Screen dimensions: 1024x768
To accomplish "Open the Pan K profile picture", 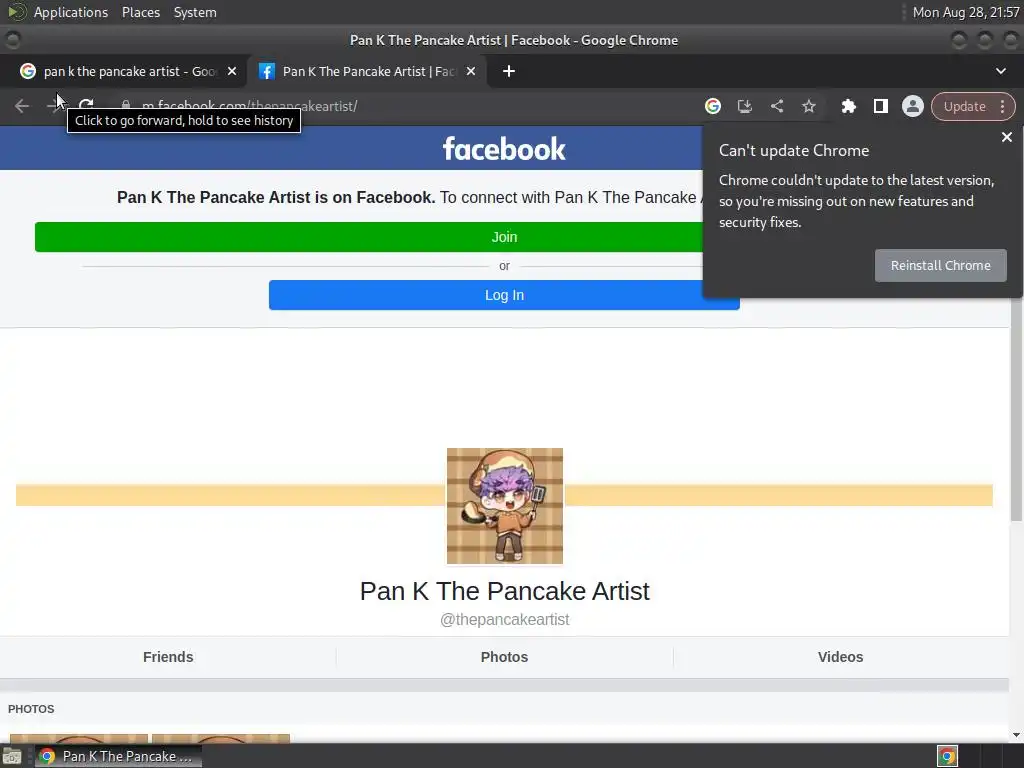I will point(505,506).
